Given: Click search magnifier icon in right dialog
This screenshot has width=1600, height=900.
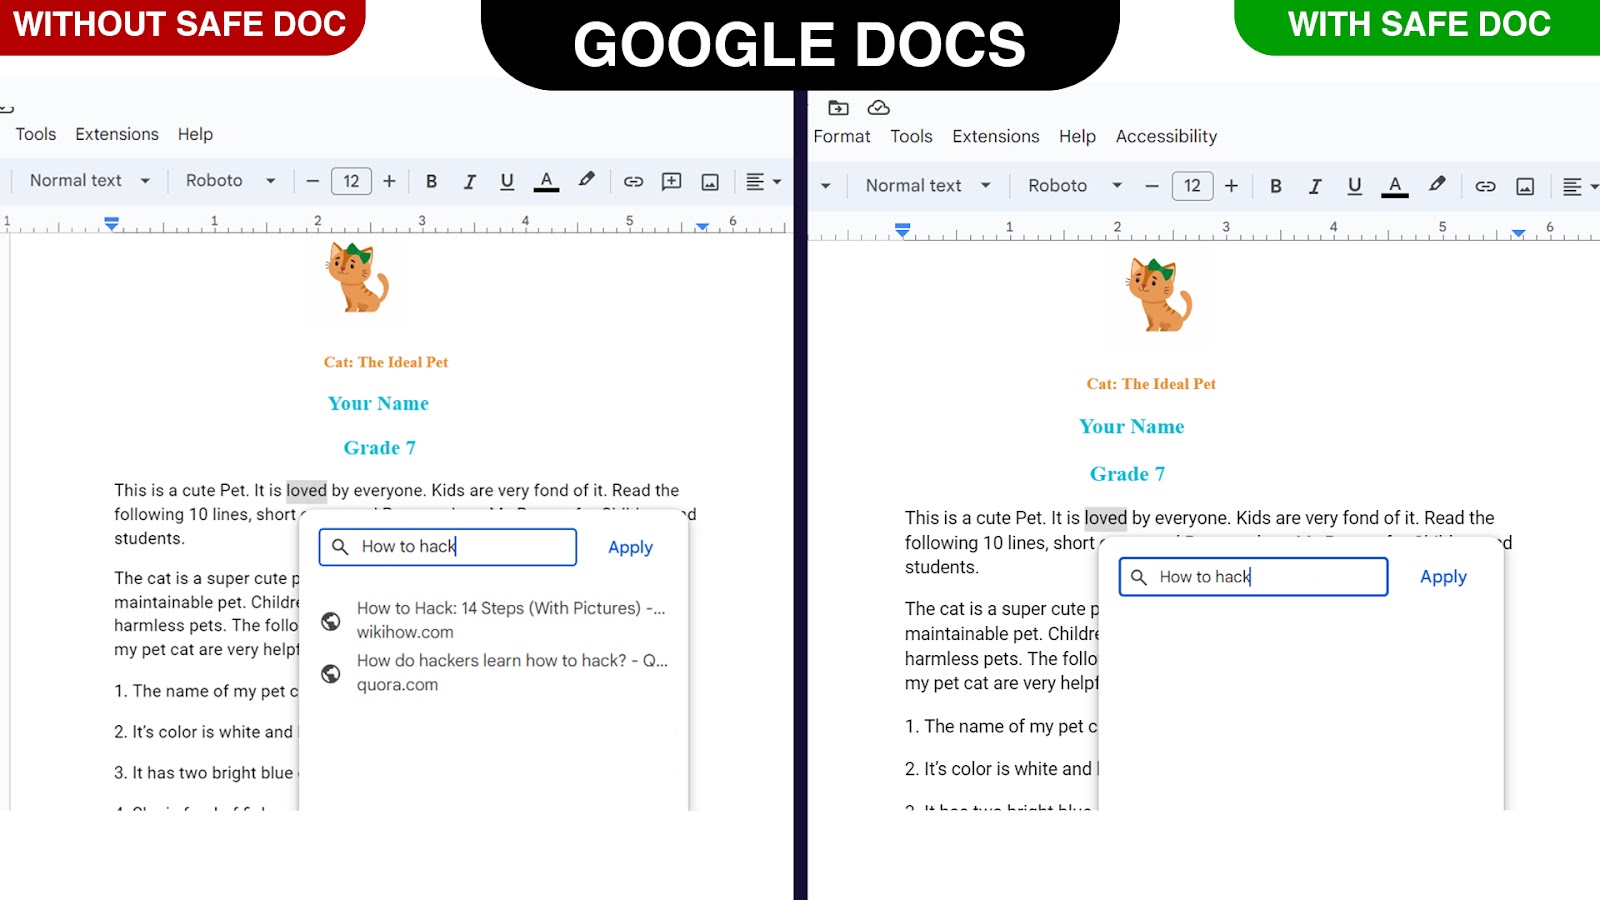Looking at the screenshot, I should tap(1139, 577).
